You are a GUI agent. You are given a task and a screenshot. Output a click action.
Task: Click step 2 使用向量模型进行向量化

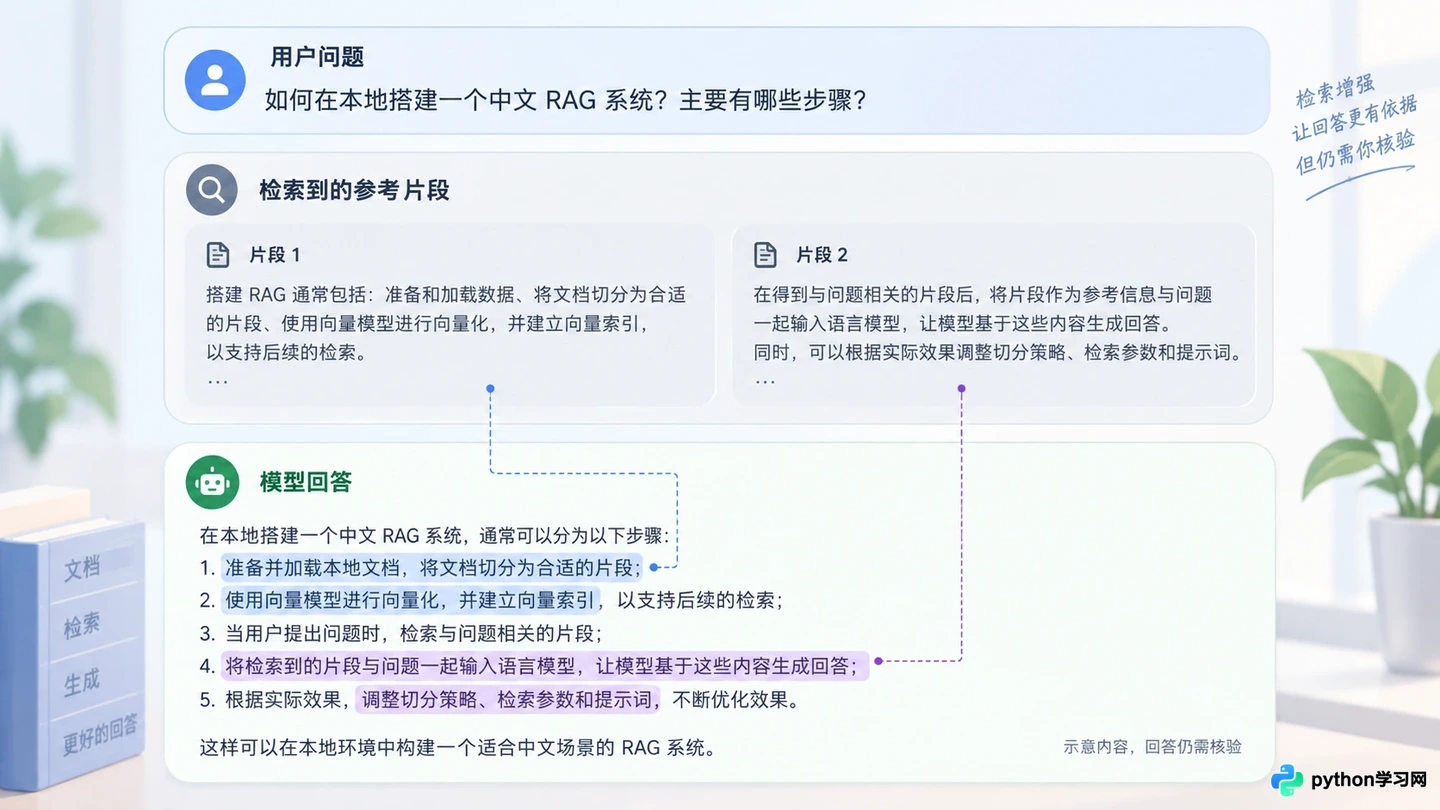point(491,600)
